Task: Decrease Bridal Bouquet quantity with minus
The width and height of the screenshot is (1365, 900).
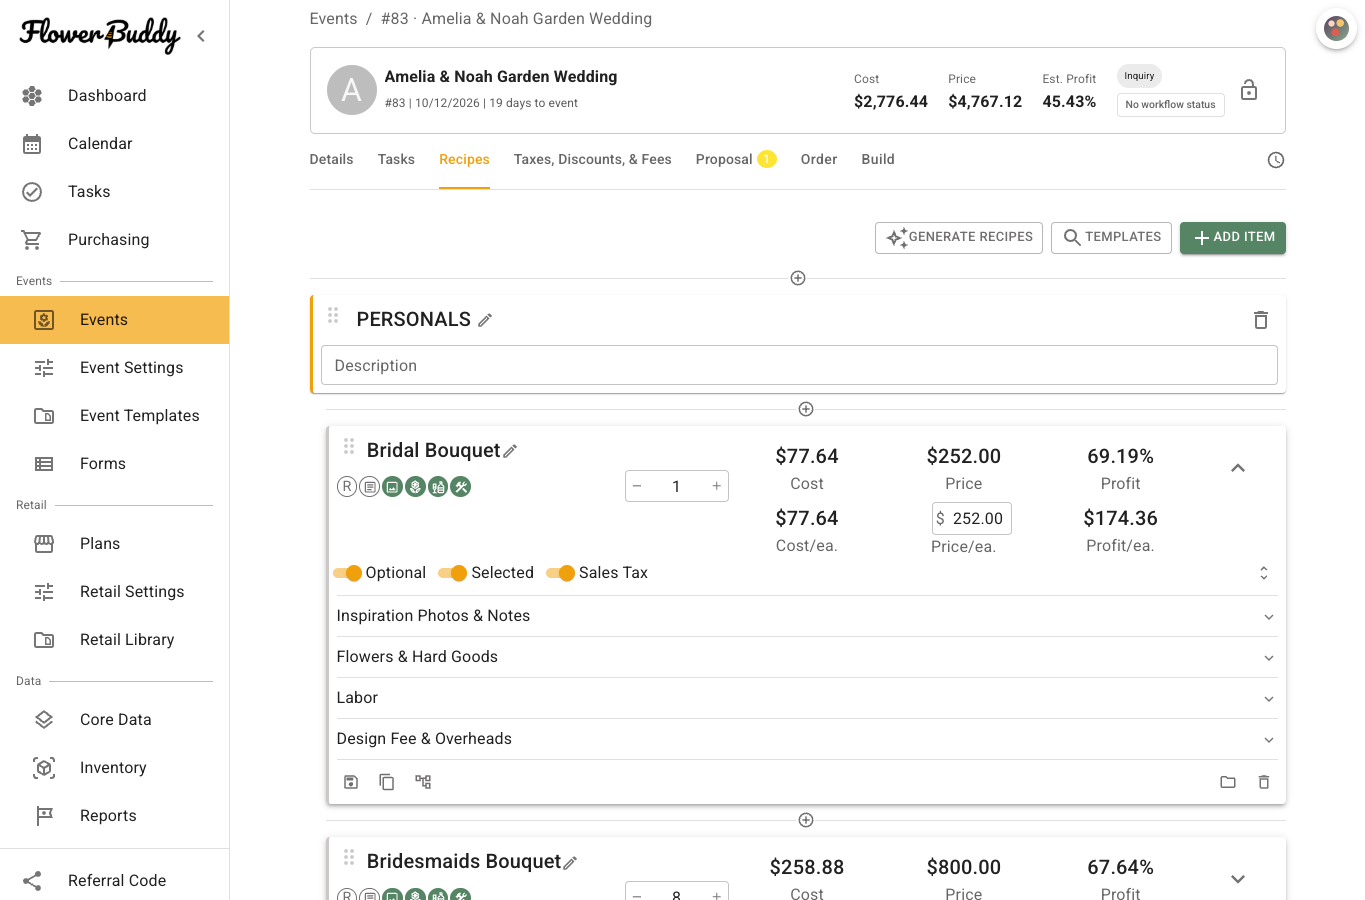Action: [637, 486]
